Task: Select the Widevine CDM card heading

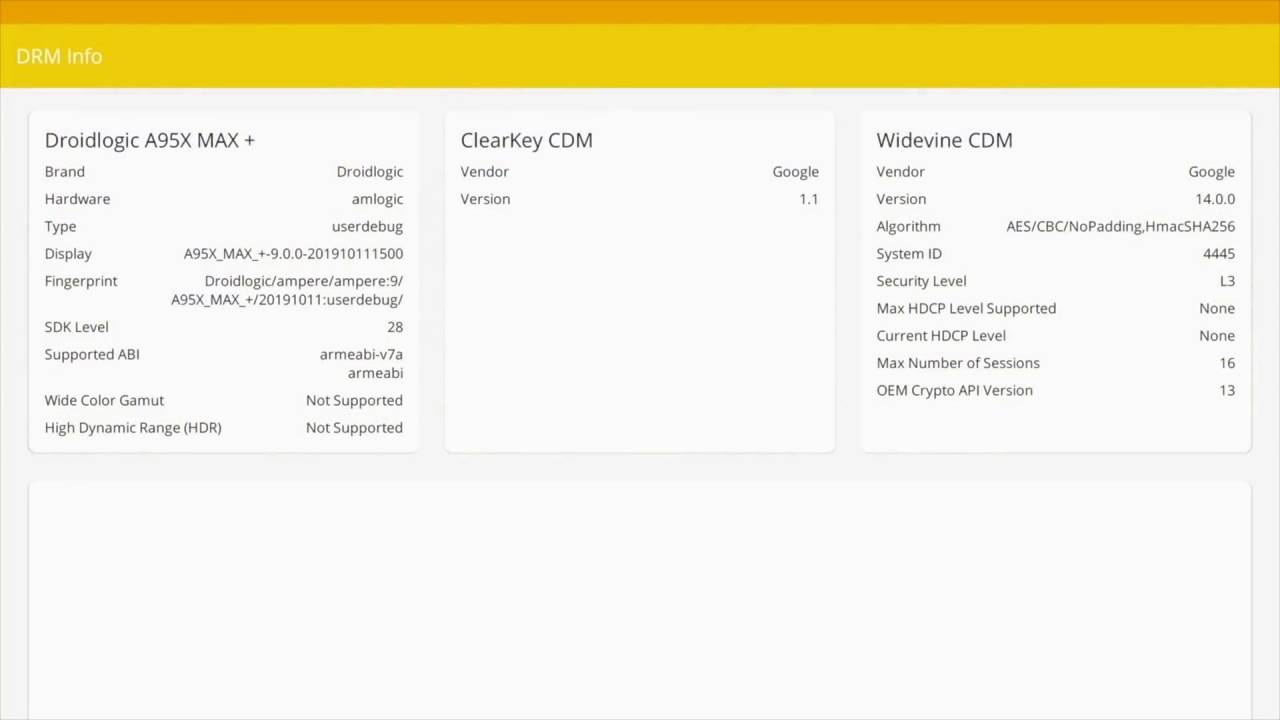Action: 945,140
